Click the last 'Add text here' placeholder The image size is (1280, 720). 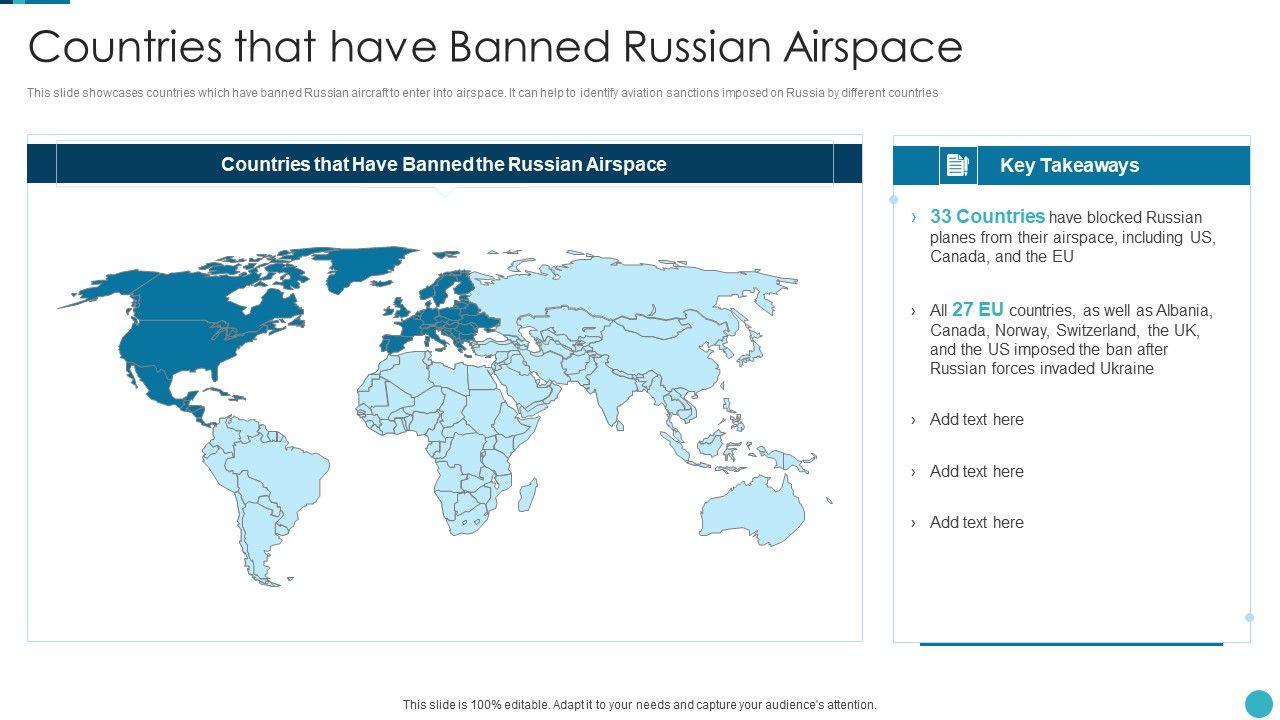[977, 523]
